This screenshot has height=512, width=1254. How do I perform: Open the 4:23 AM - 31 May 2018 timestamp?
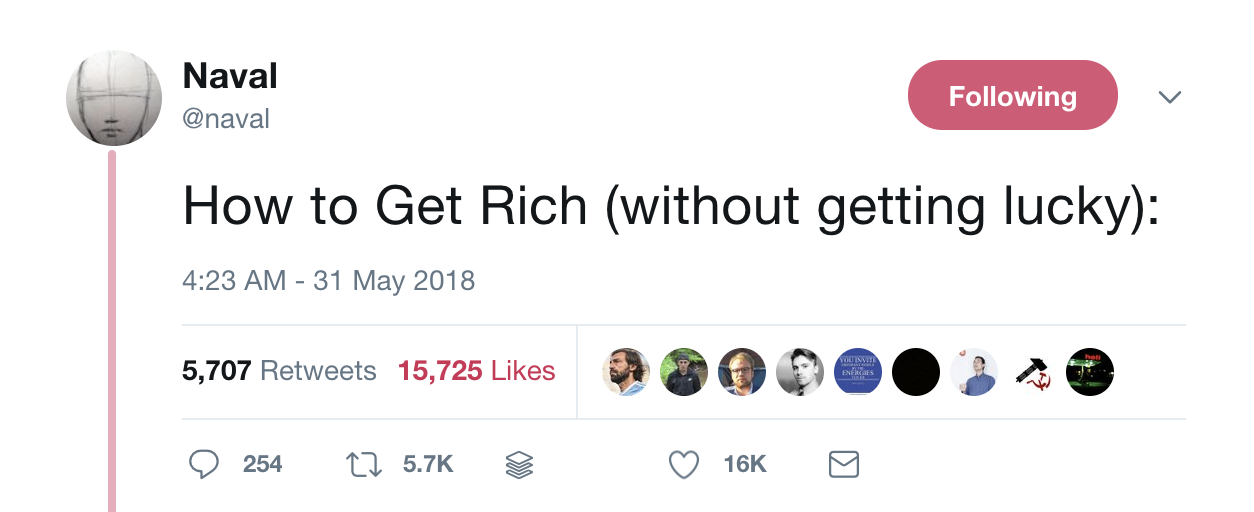329,281
